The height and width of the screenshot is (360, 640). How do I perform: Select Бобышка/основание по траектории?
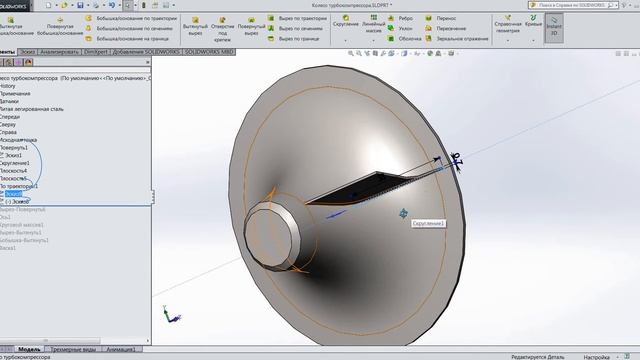click(x=131, y=18)
